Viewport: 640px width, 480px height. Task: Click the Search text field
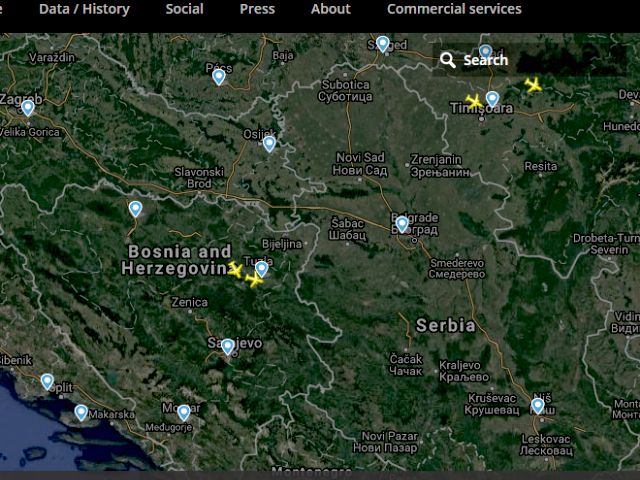[x=530, y=60]
